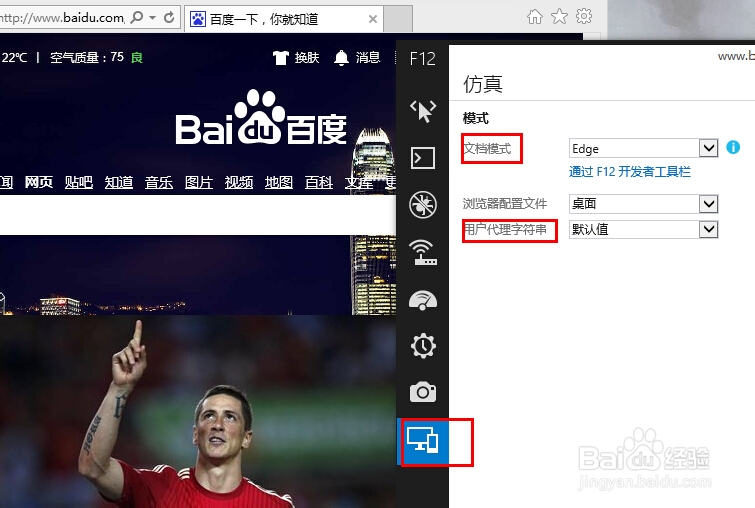This screenshot has width=755, height=508.
Task: Open a new blank tab
Action: (x=398, y=19)
